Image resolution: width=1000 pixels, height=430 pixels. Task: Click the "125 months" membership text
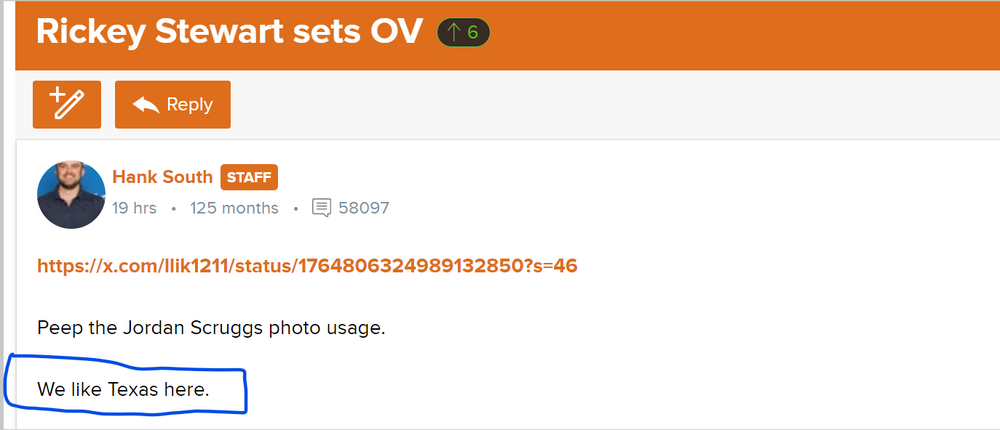(x=234, y=208)
